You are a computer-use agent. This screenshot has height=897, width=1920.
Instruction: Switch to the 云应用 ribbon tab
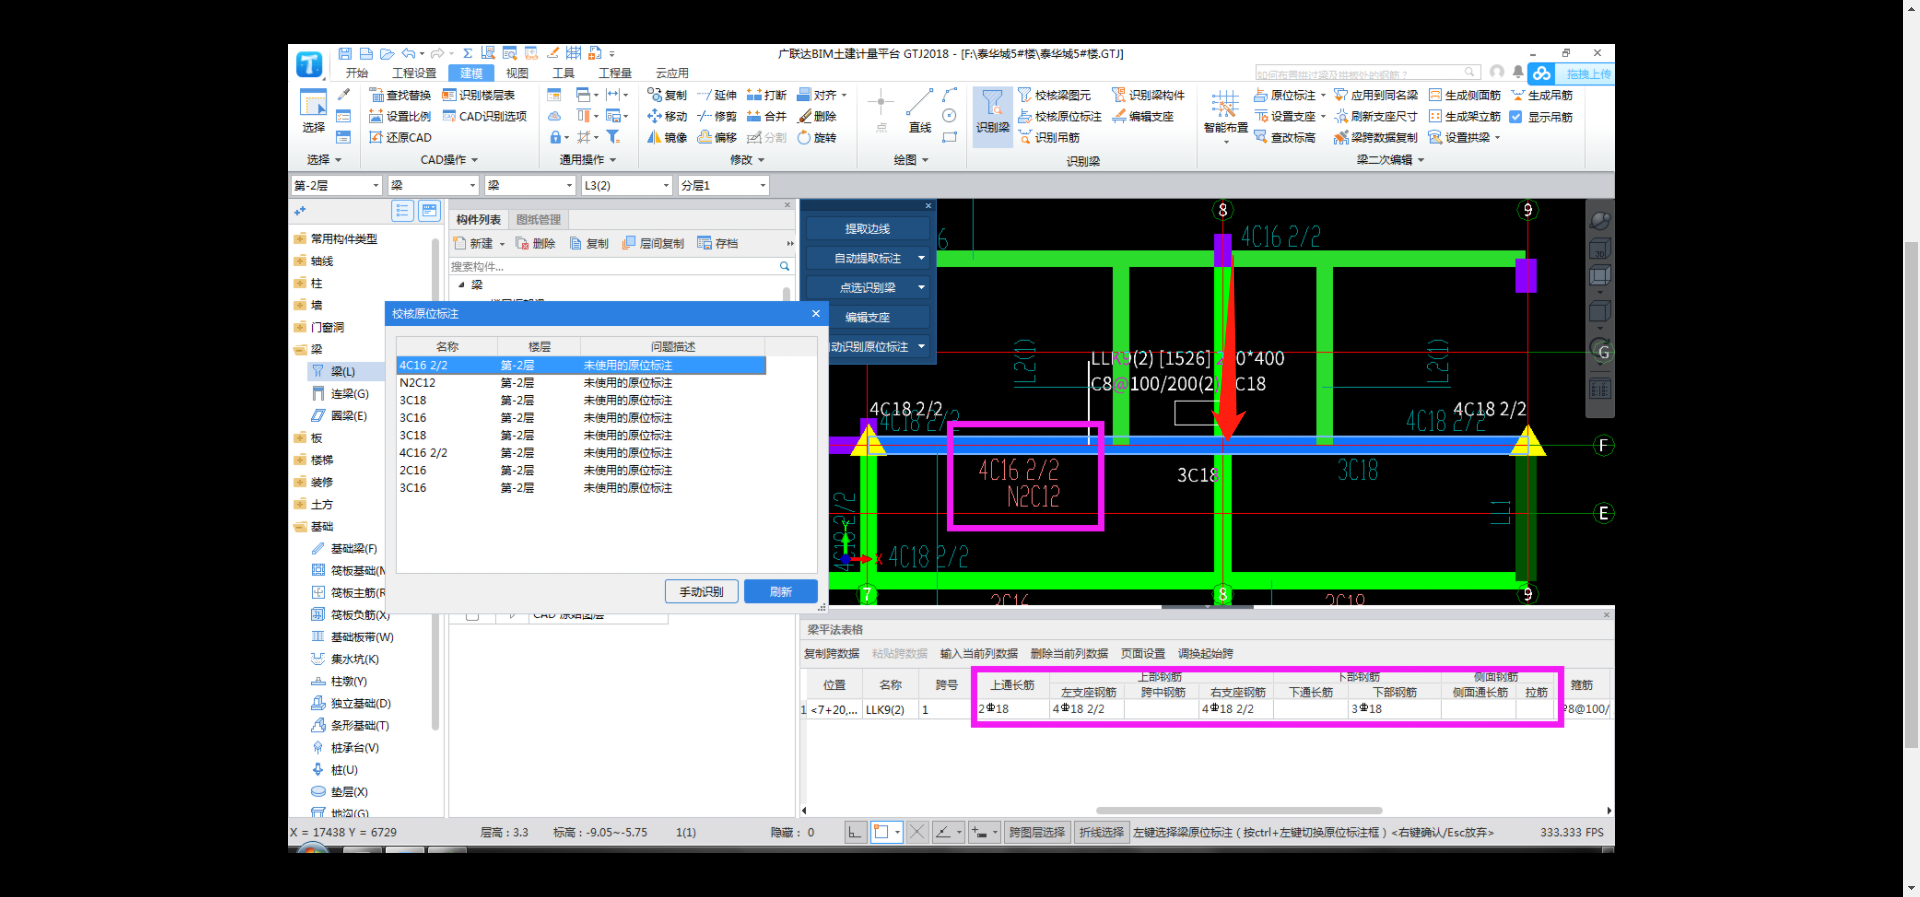[672, 73]
